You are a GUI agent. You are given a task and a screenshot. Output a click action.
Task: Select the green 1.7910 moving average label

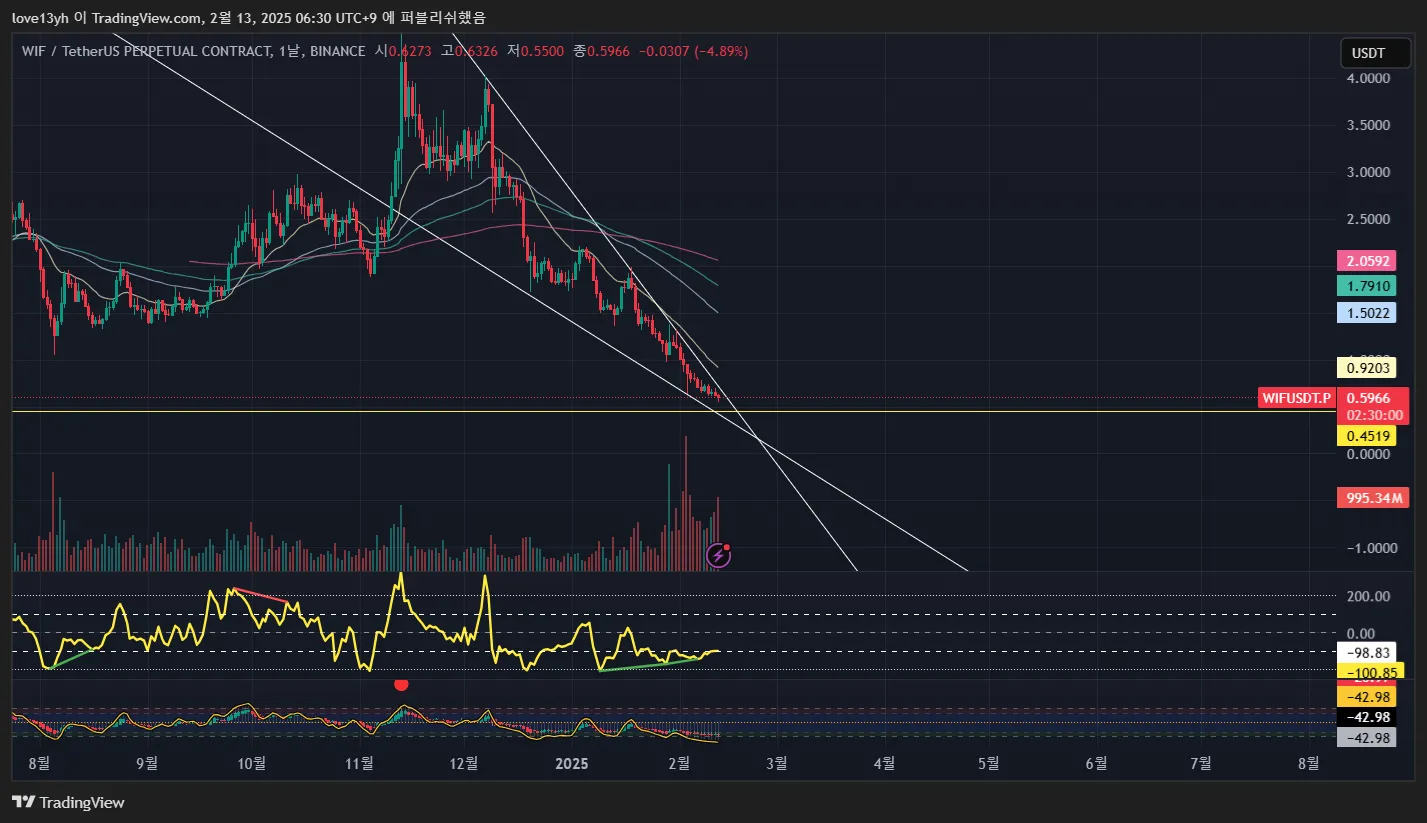tap(1366, 286)
